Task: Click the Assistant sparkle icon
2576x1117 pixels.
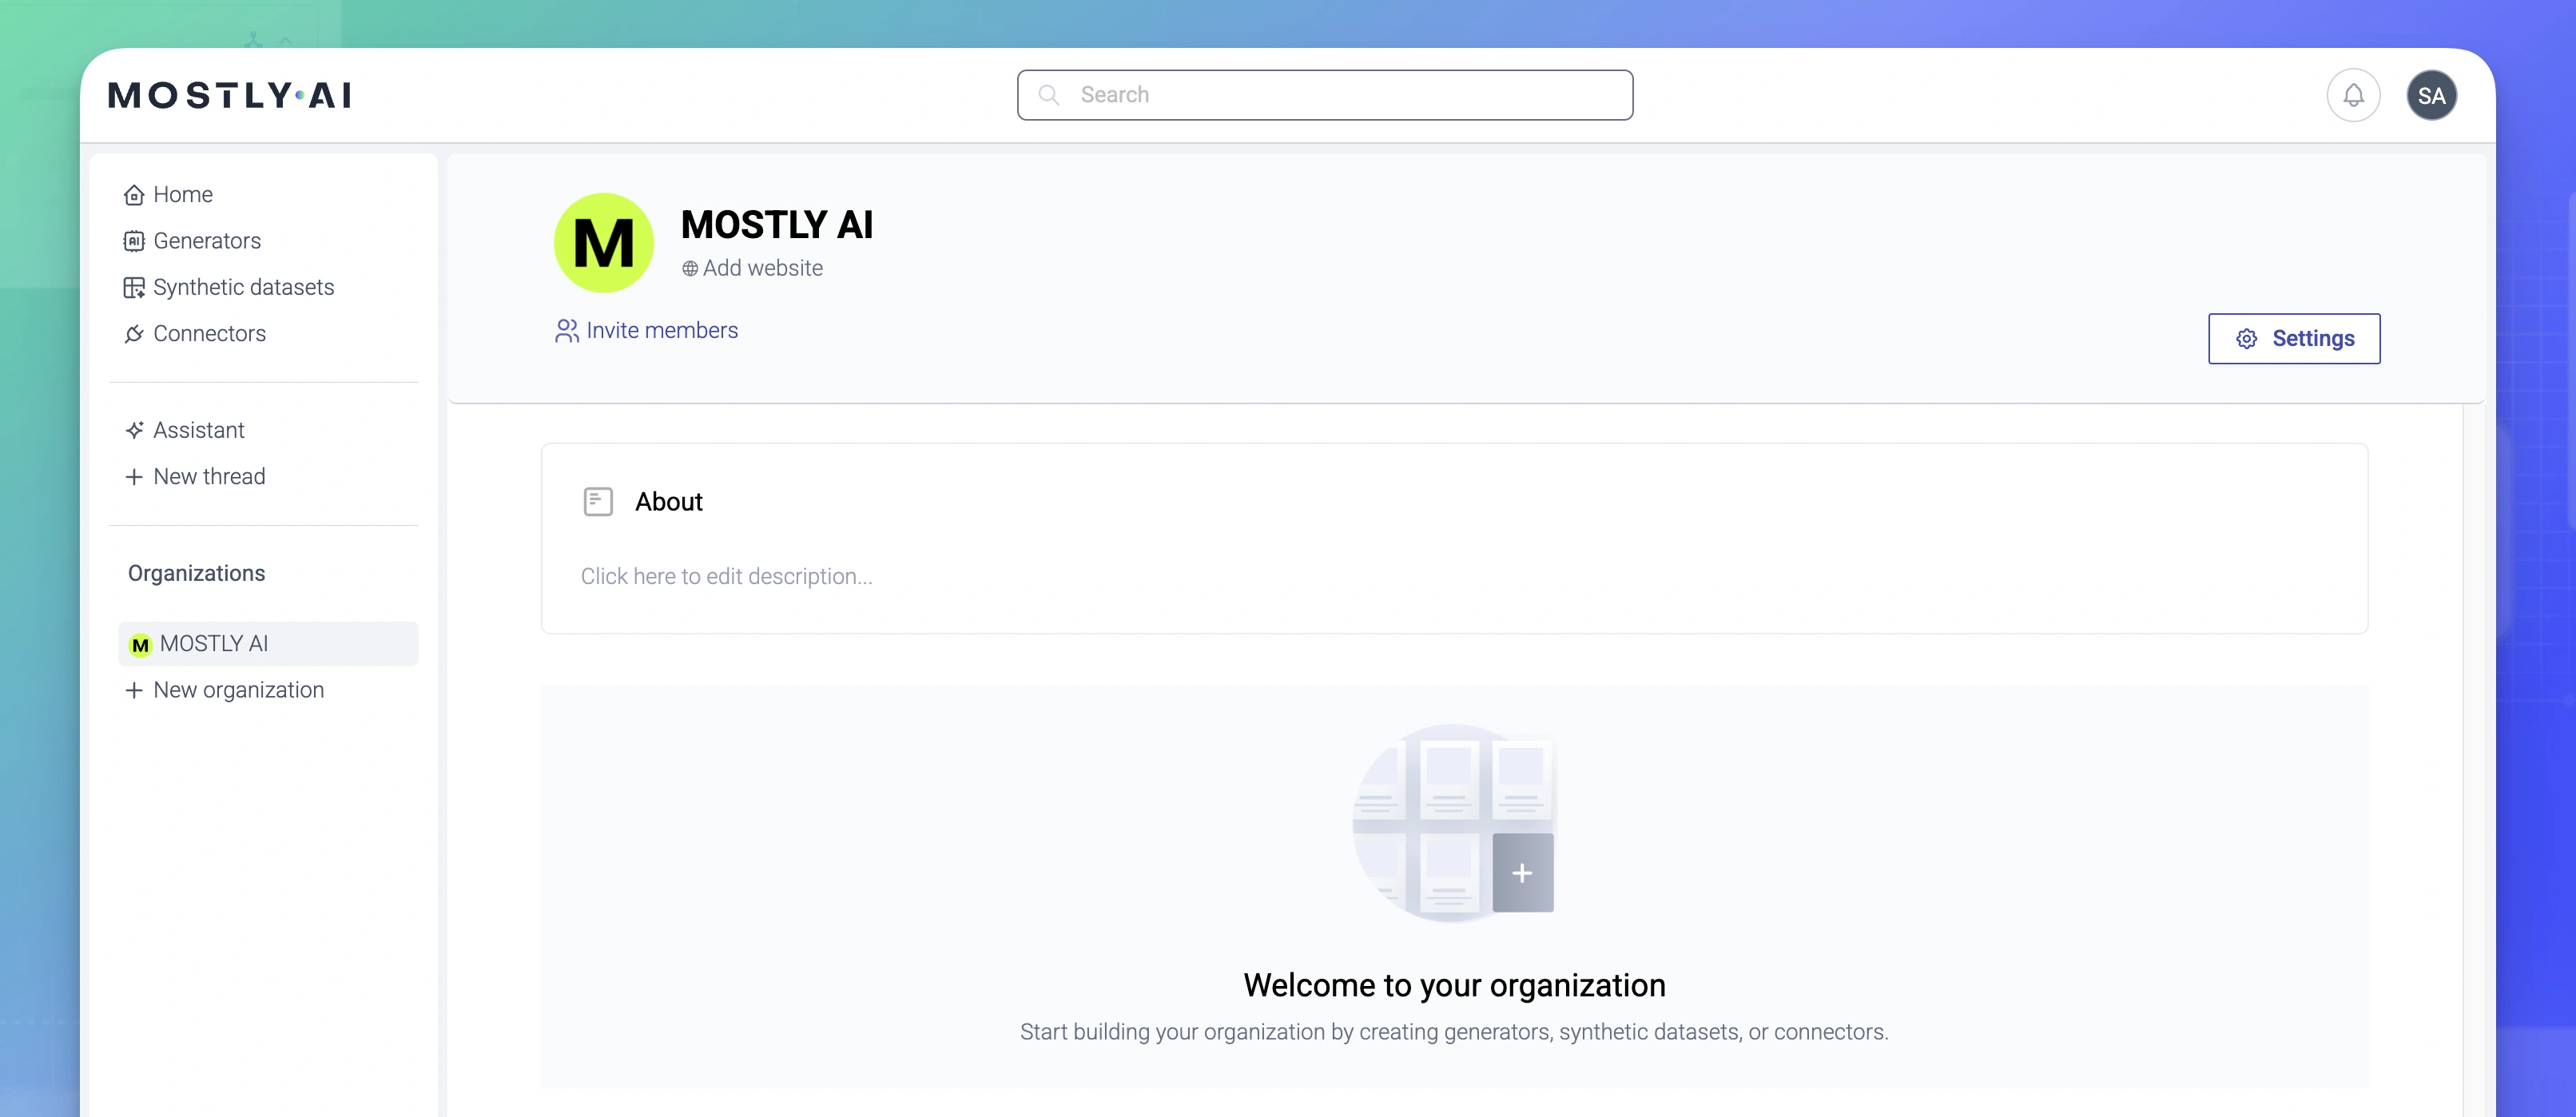Action: tap(134, 430)
